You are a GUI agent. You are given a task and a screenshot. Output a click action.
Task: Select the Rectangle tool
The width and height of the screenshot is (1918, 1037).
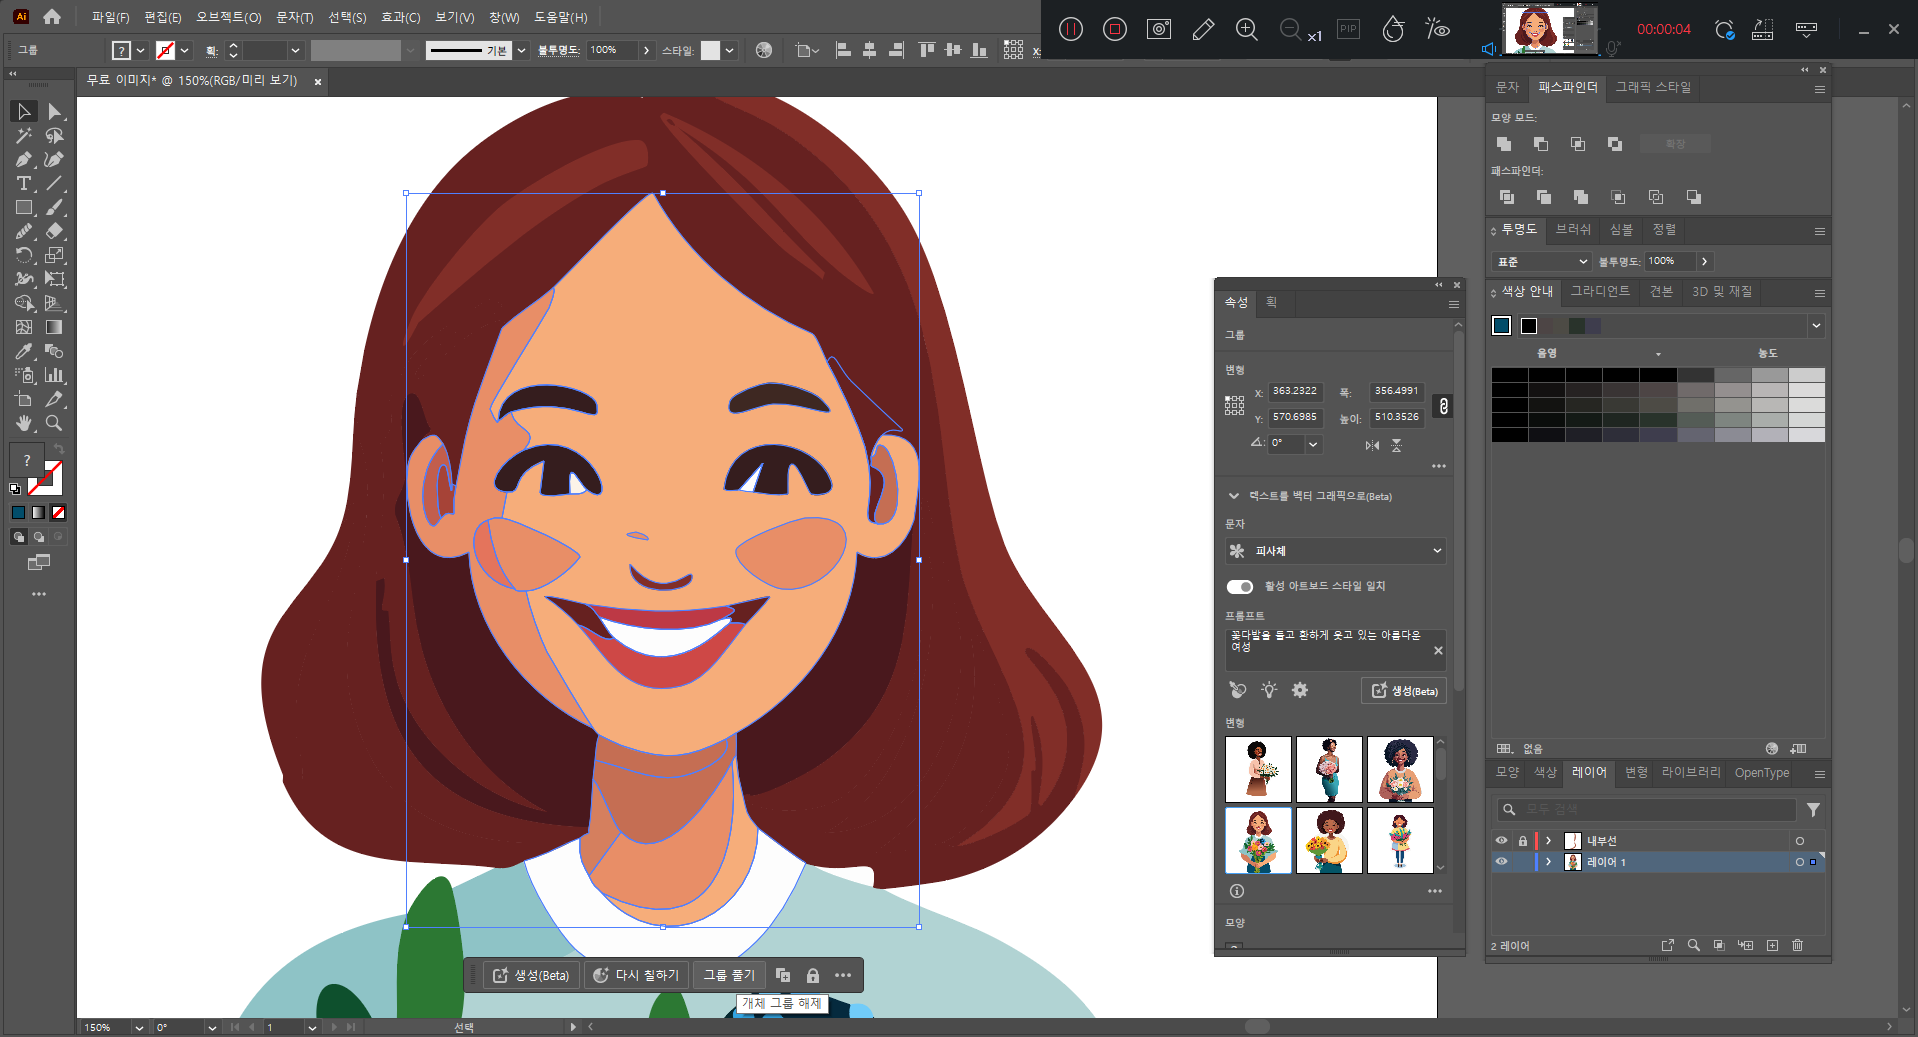point(24,208)
